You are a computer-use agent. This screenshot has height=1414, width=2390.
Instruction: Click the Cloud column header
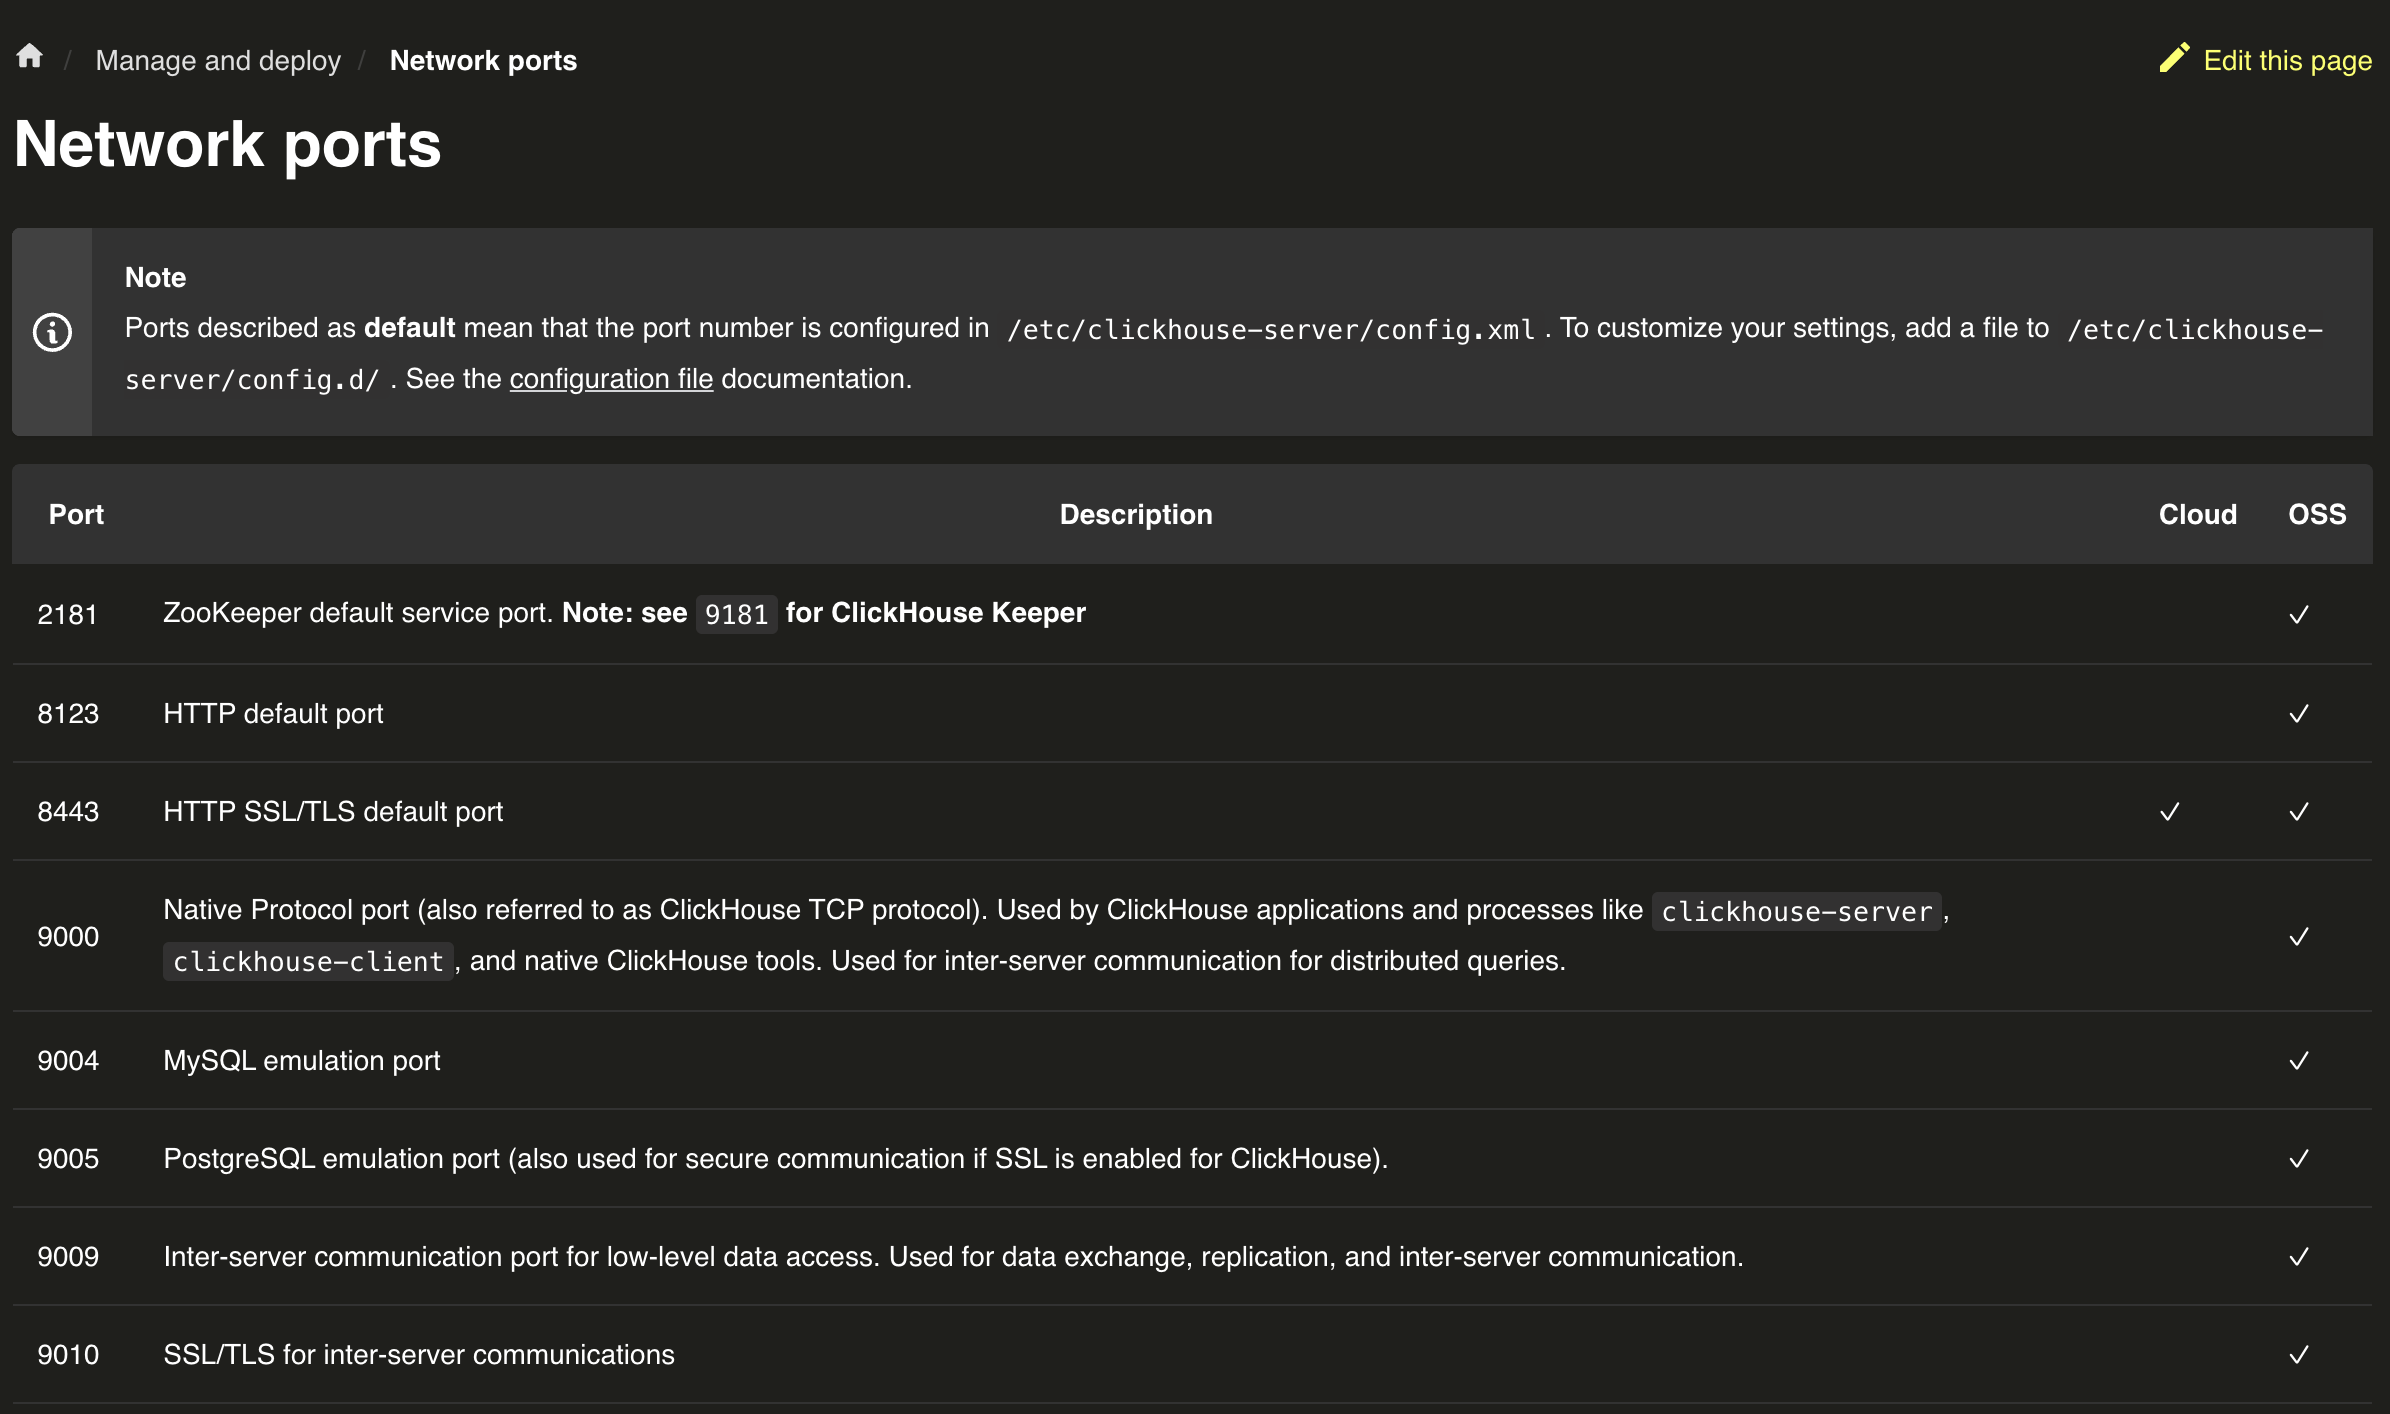point(2197,514)
